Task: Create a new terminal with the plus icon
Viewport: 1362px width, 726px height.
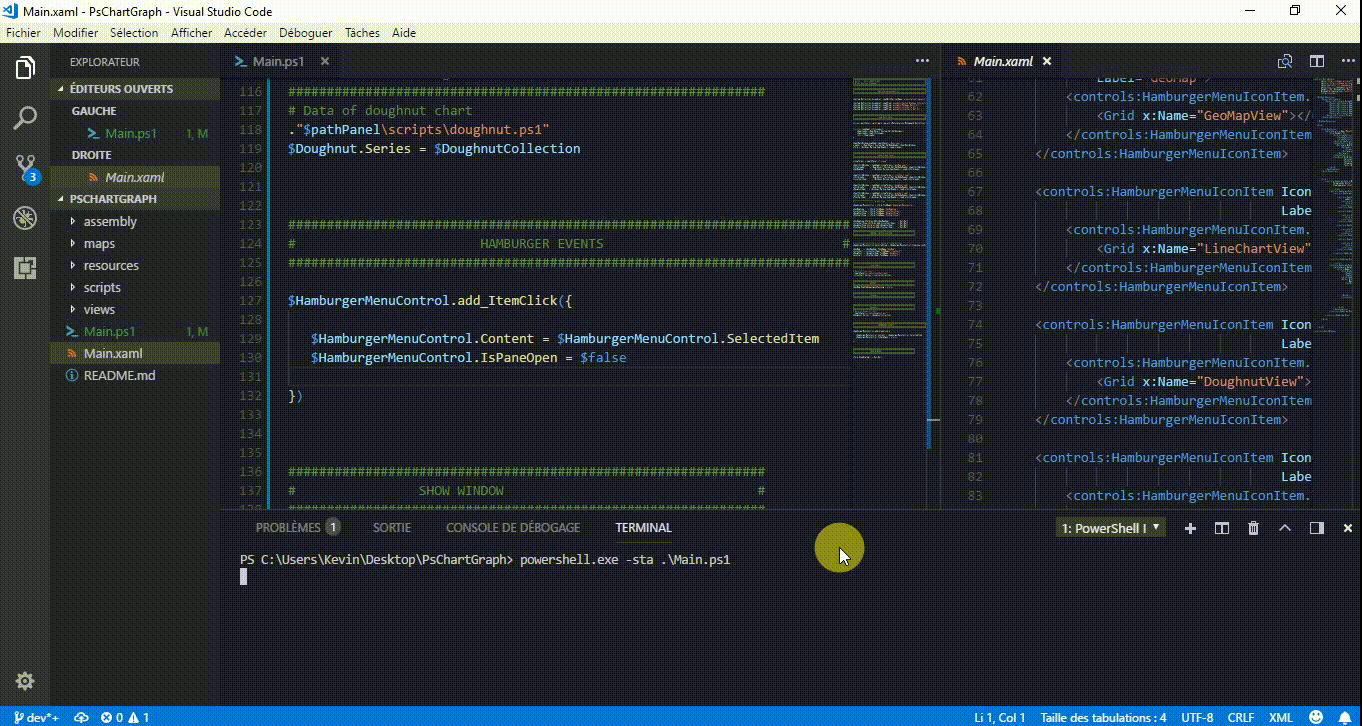Action: tap(1189, 527)
